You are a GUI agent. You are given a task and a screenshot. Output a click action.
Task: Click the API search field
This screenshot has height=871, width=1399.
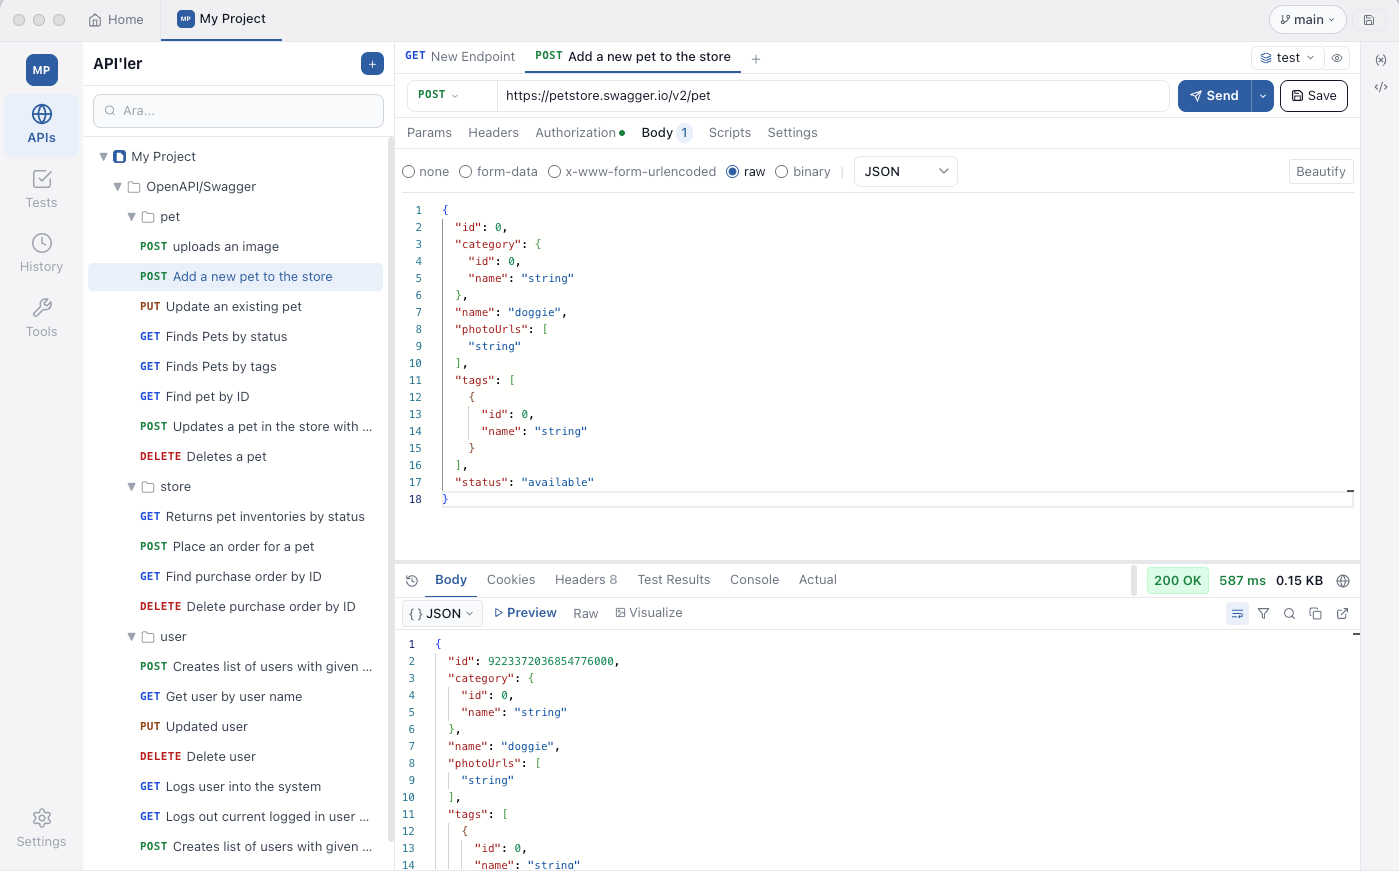tap(238, 111)
